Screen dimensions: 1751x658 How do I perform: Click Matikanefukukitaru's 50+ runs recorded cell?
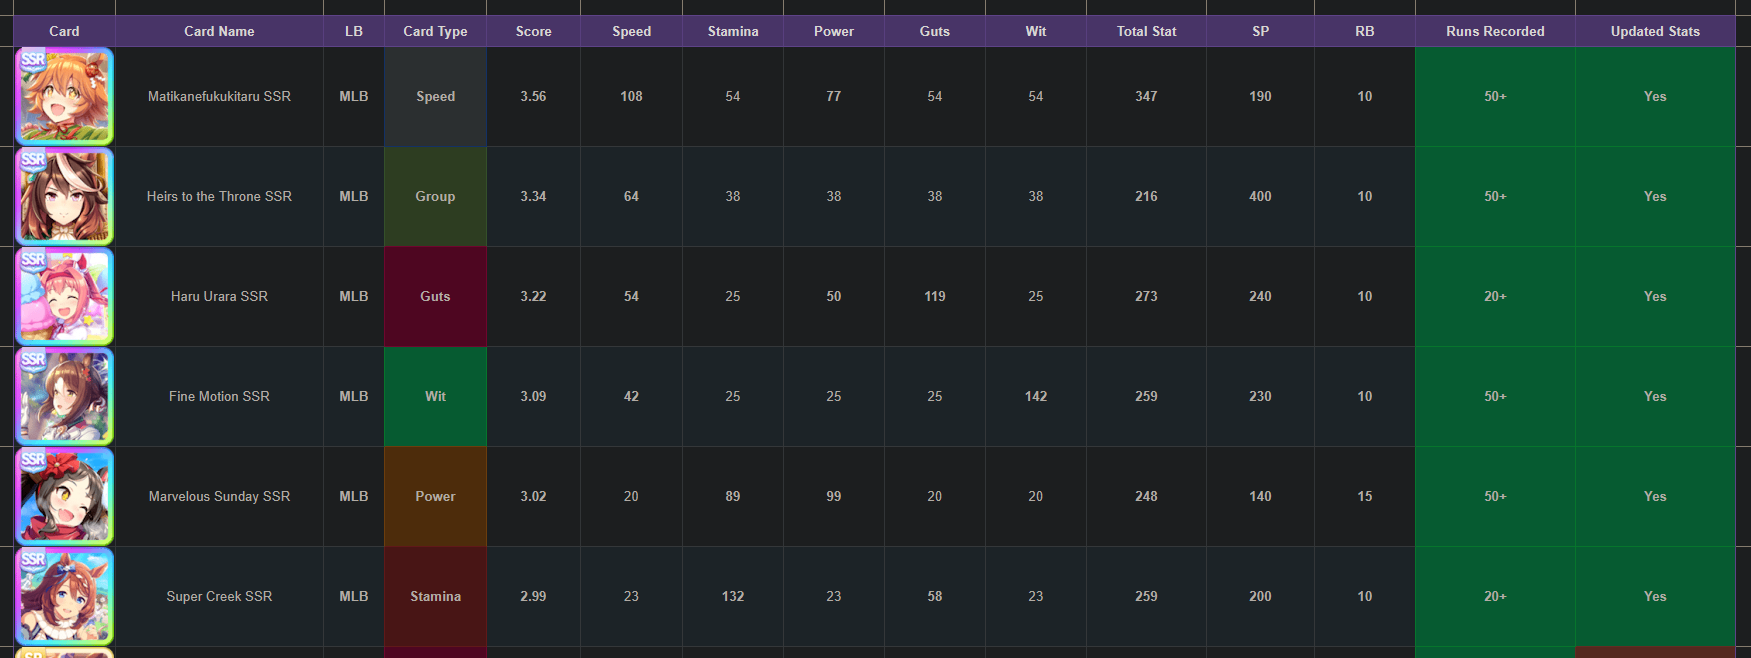point(1495,97)
